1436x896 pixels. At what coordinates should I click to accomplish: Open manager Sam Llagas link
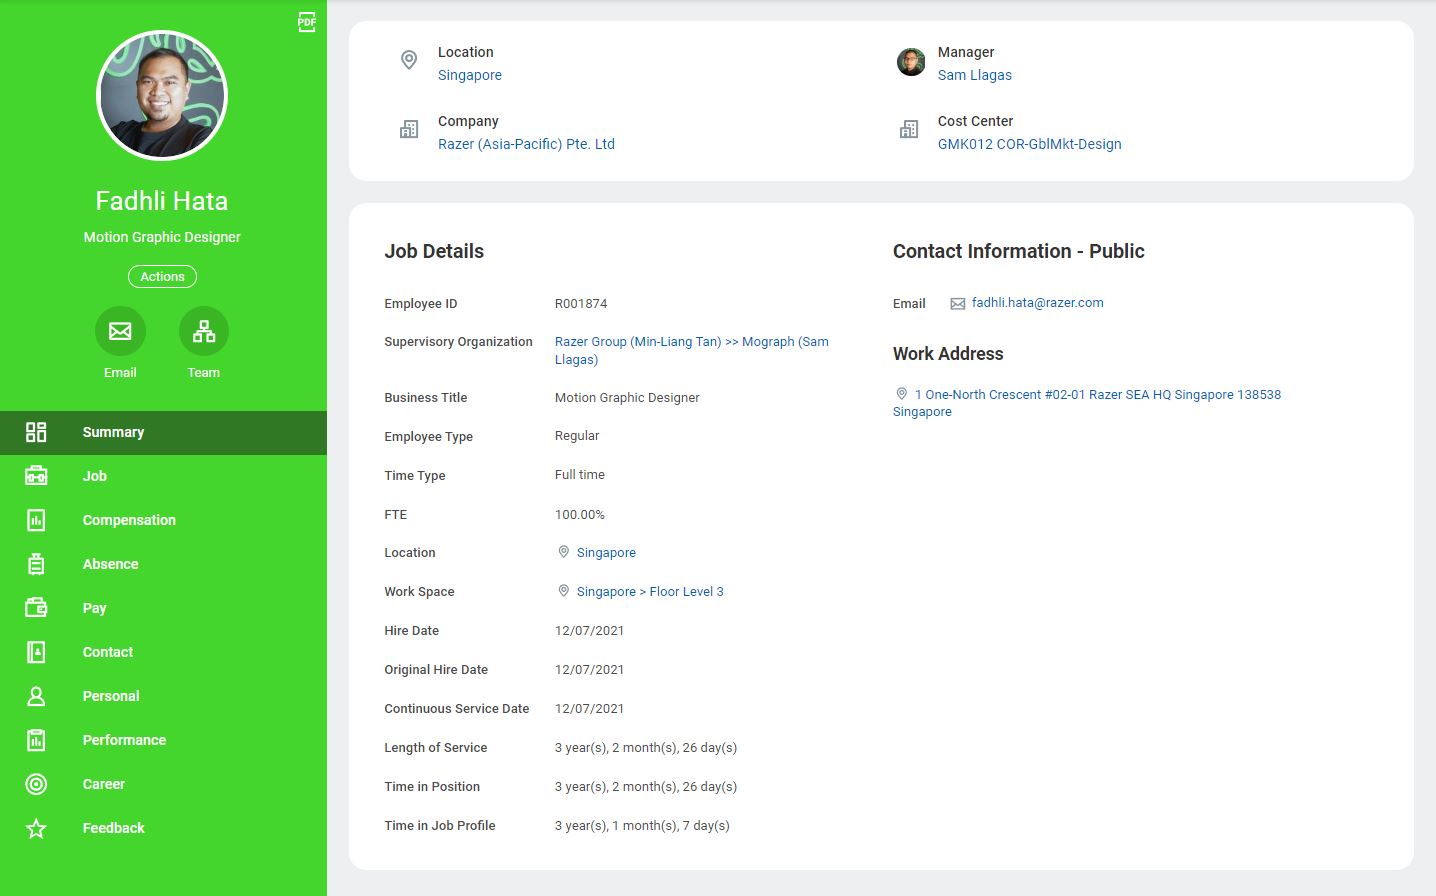click(x=975, y=75)
